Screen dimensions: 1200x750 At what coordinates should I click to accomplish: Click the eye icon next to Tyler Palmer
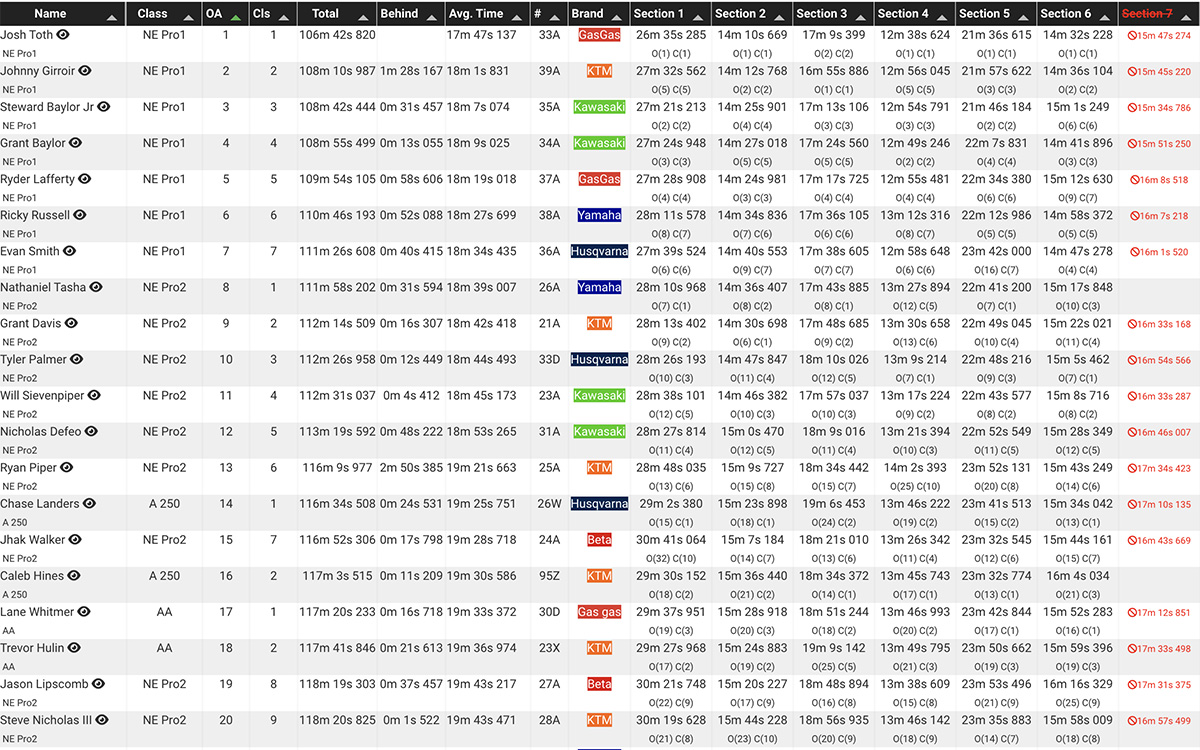coord(78,359)
